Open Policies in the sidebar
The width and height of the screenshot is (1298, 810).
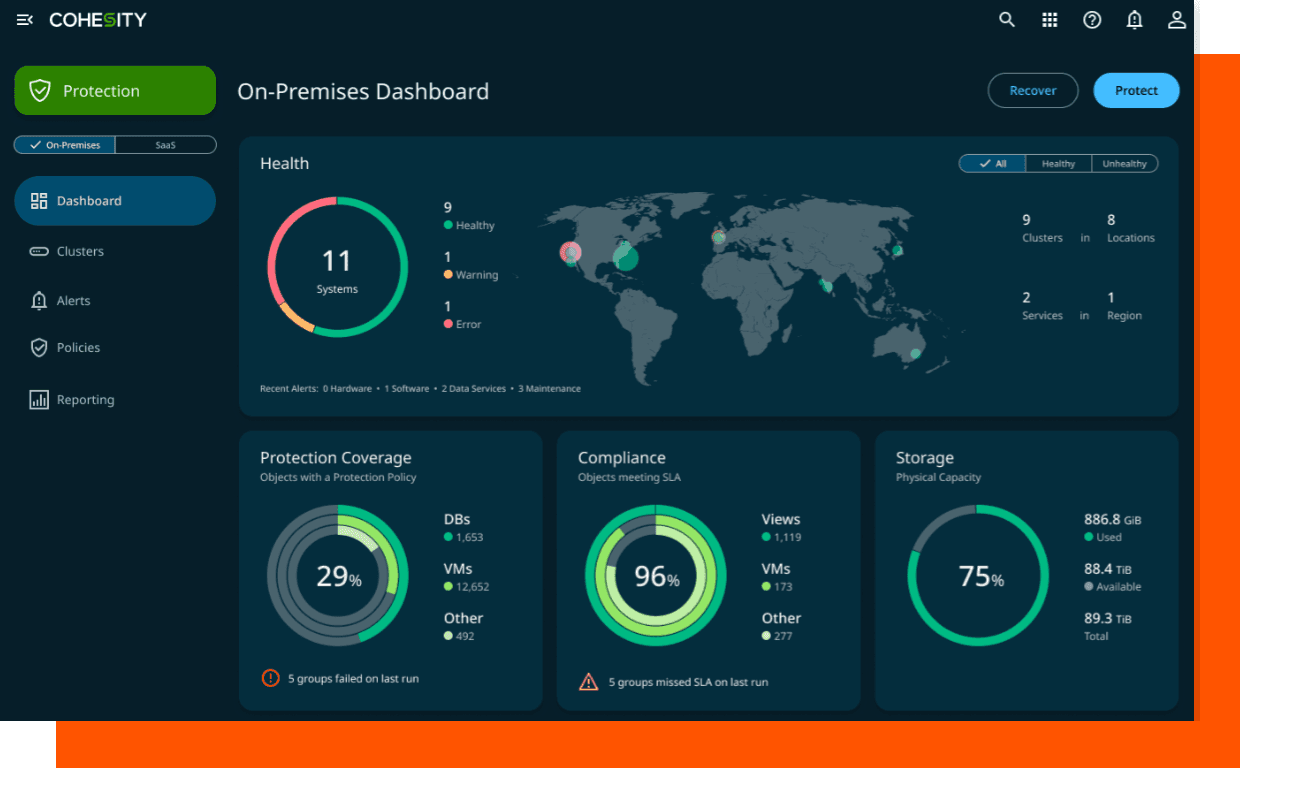[78, 348]
